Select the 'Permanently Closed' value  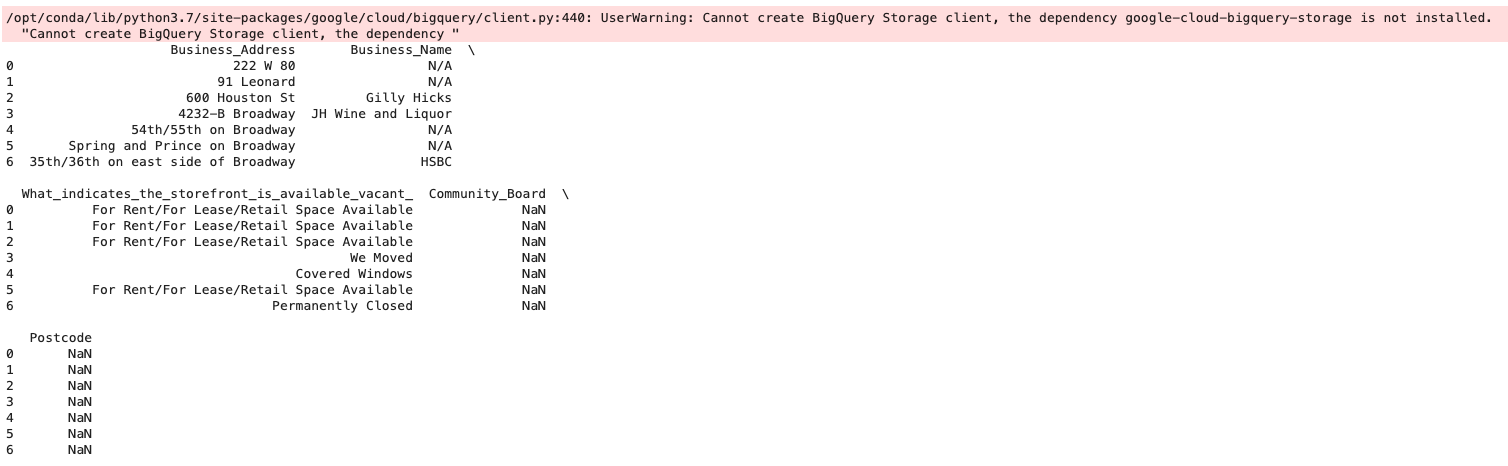click(x=342, y=305)
